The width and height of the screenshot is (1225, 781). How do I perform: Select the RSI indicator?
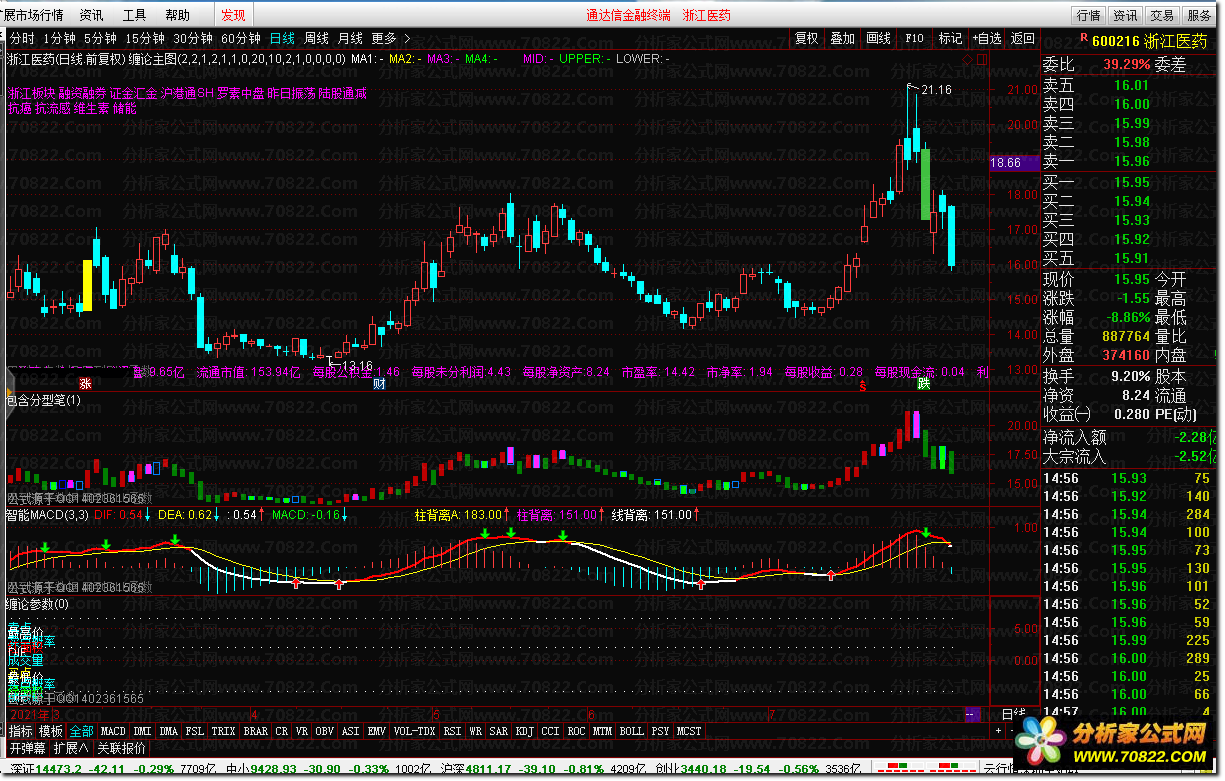click(x=453, y=731)
